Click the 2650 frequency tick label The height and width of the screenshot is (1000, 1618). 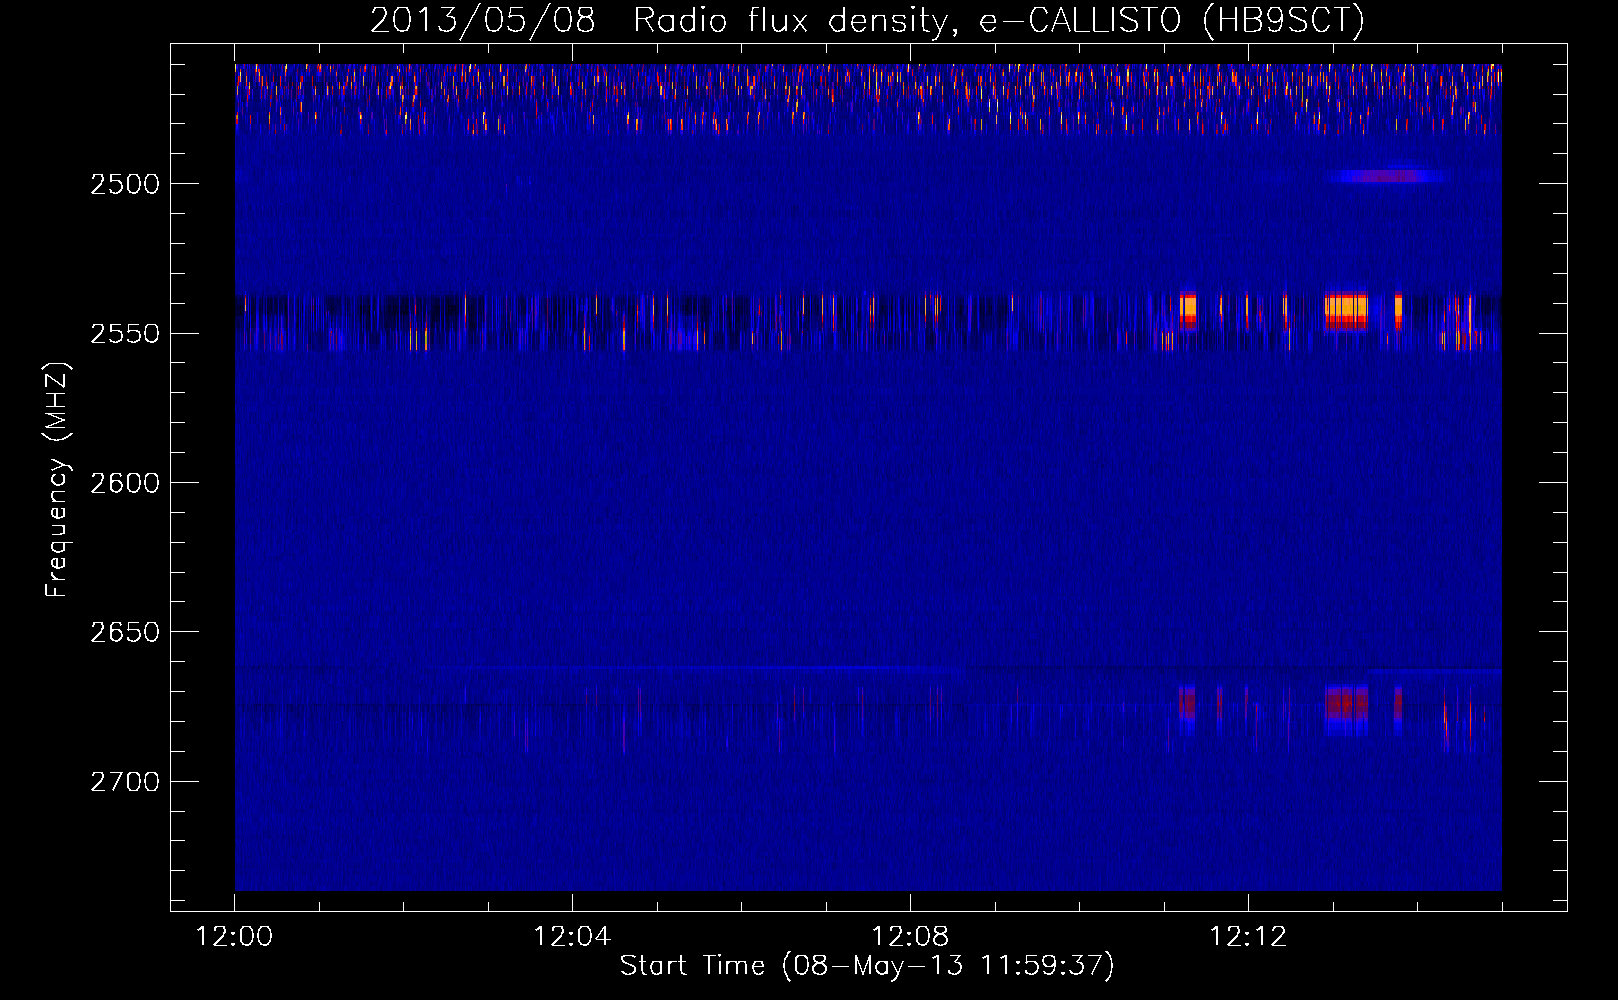[124, 633]
